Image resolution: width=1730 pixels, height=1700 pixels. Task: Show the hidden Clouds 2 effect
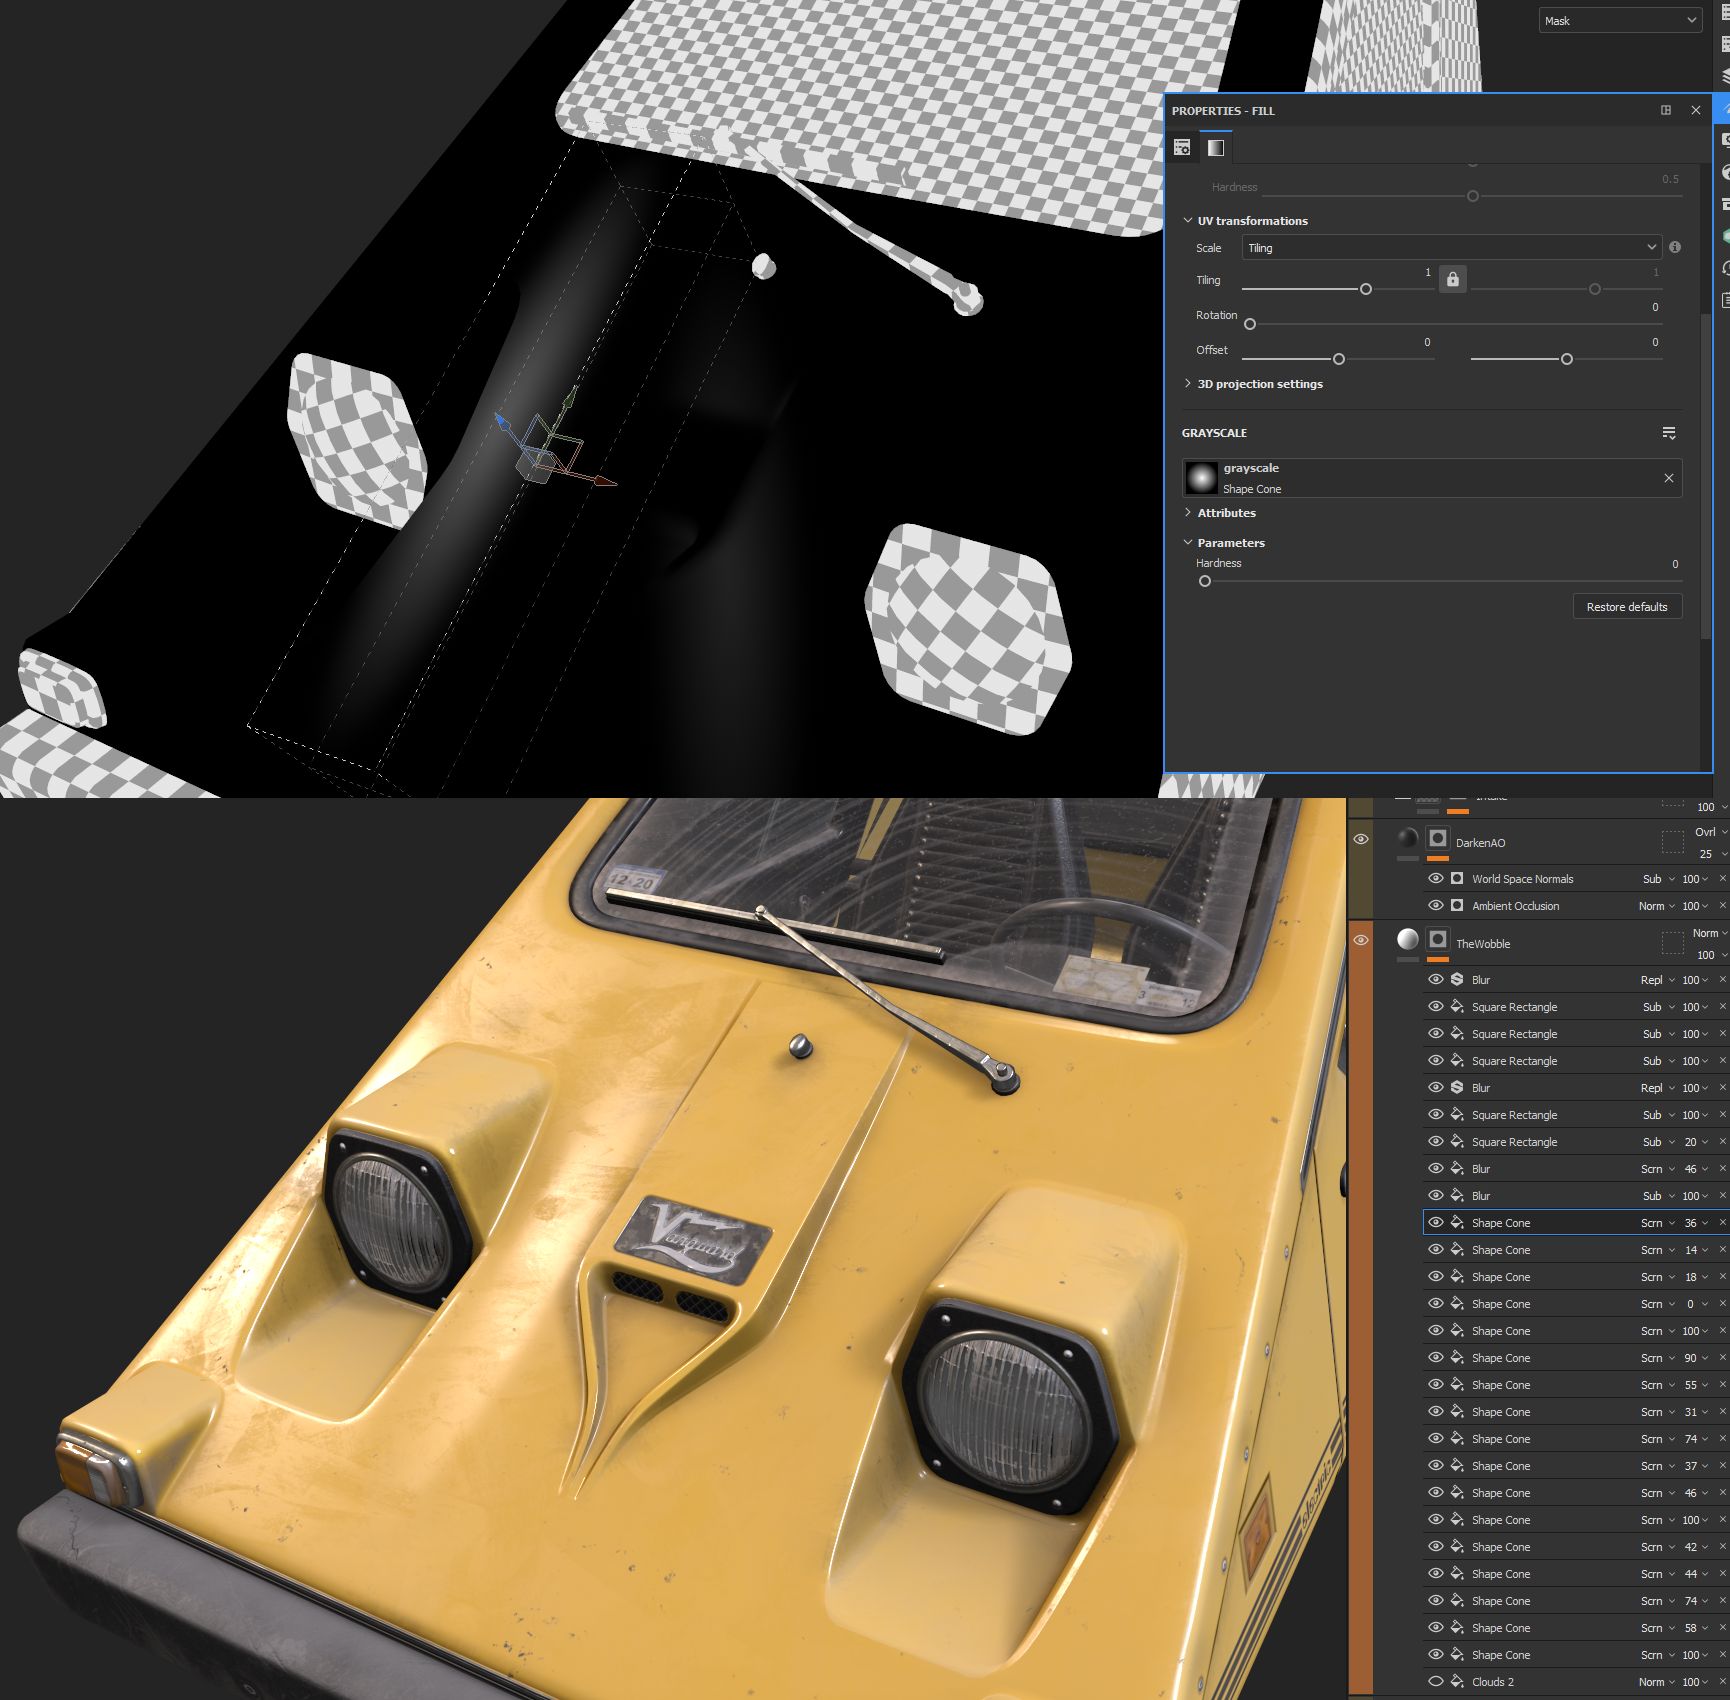[1436, 1682]
